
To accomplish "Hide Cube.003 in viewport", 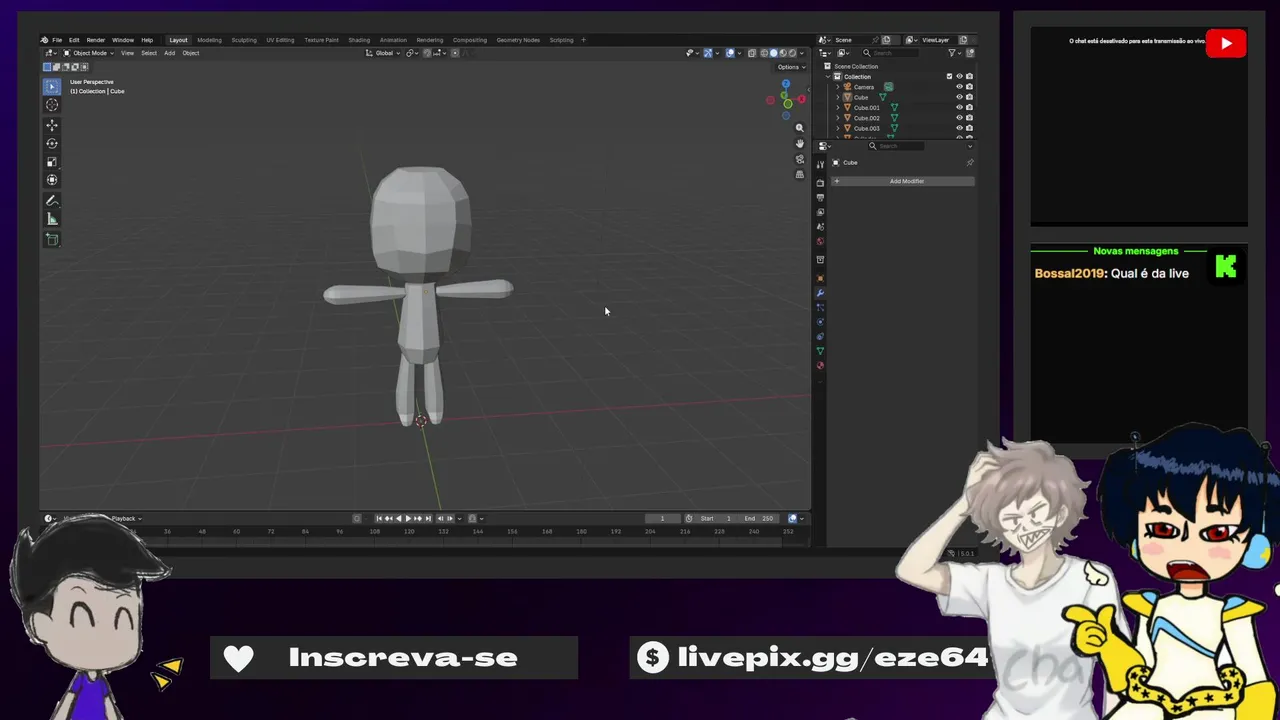I will [959, 128].
